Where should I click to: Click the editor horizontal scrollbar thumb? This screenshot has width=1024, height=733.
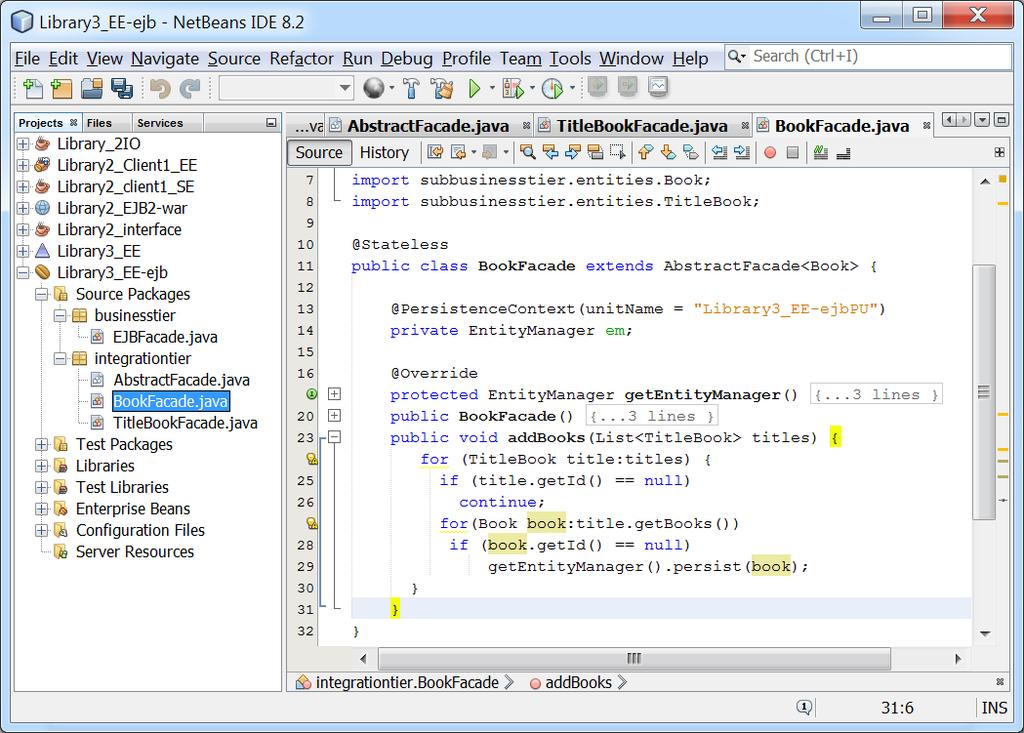point(634,659)
